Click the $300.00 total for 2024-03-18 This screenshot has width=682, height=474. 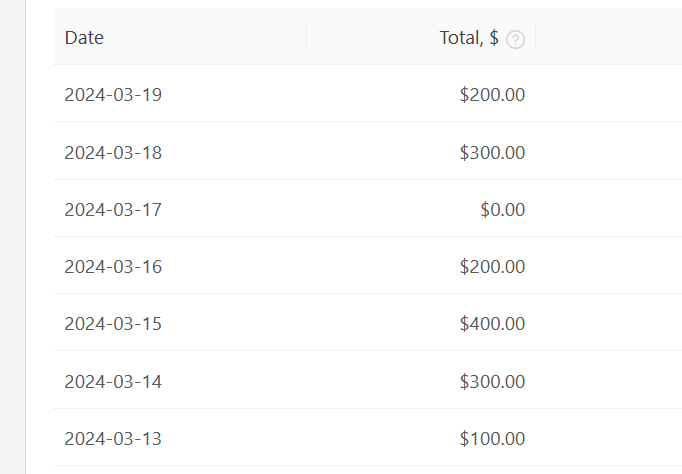click(492, 152)
